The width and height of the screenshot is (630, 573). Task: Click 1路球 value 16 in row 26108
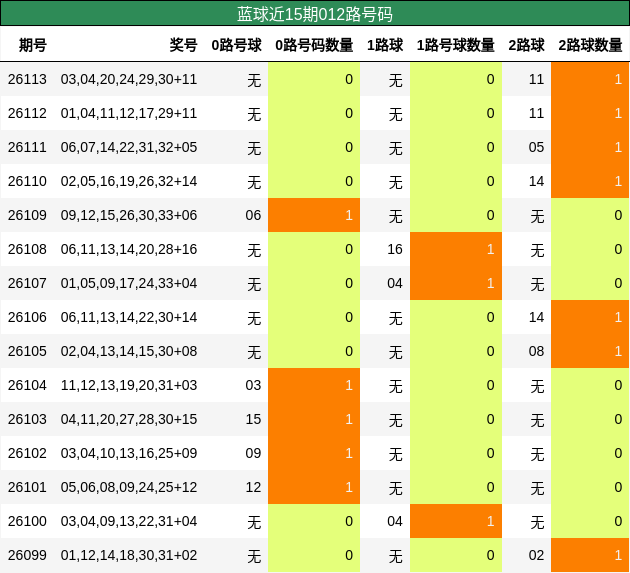click(x=395, y=249)
